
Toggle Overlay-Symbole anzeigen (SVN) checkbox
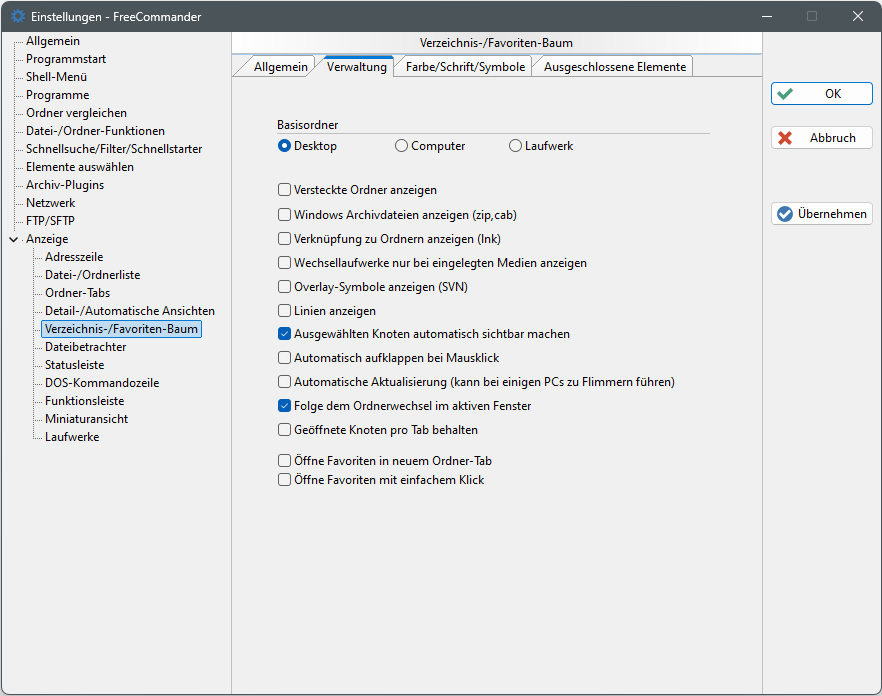click(285, 287)
